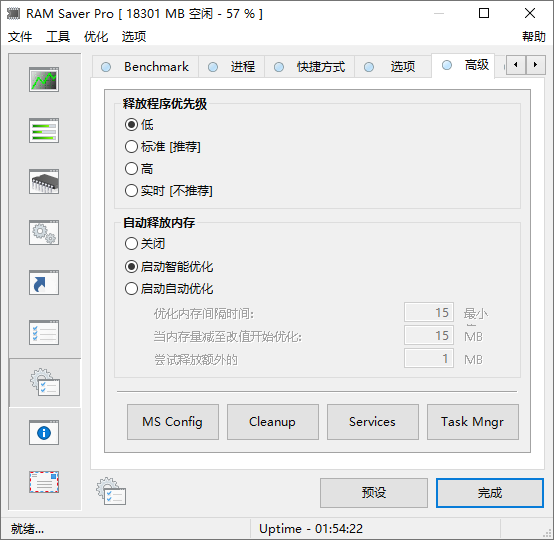
Task: Open the blue info sidebar icon
Action: 44,433
